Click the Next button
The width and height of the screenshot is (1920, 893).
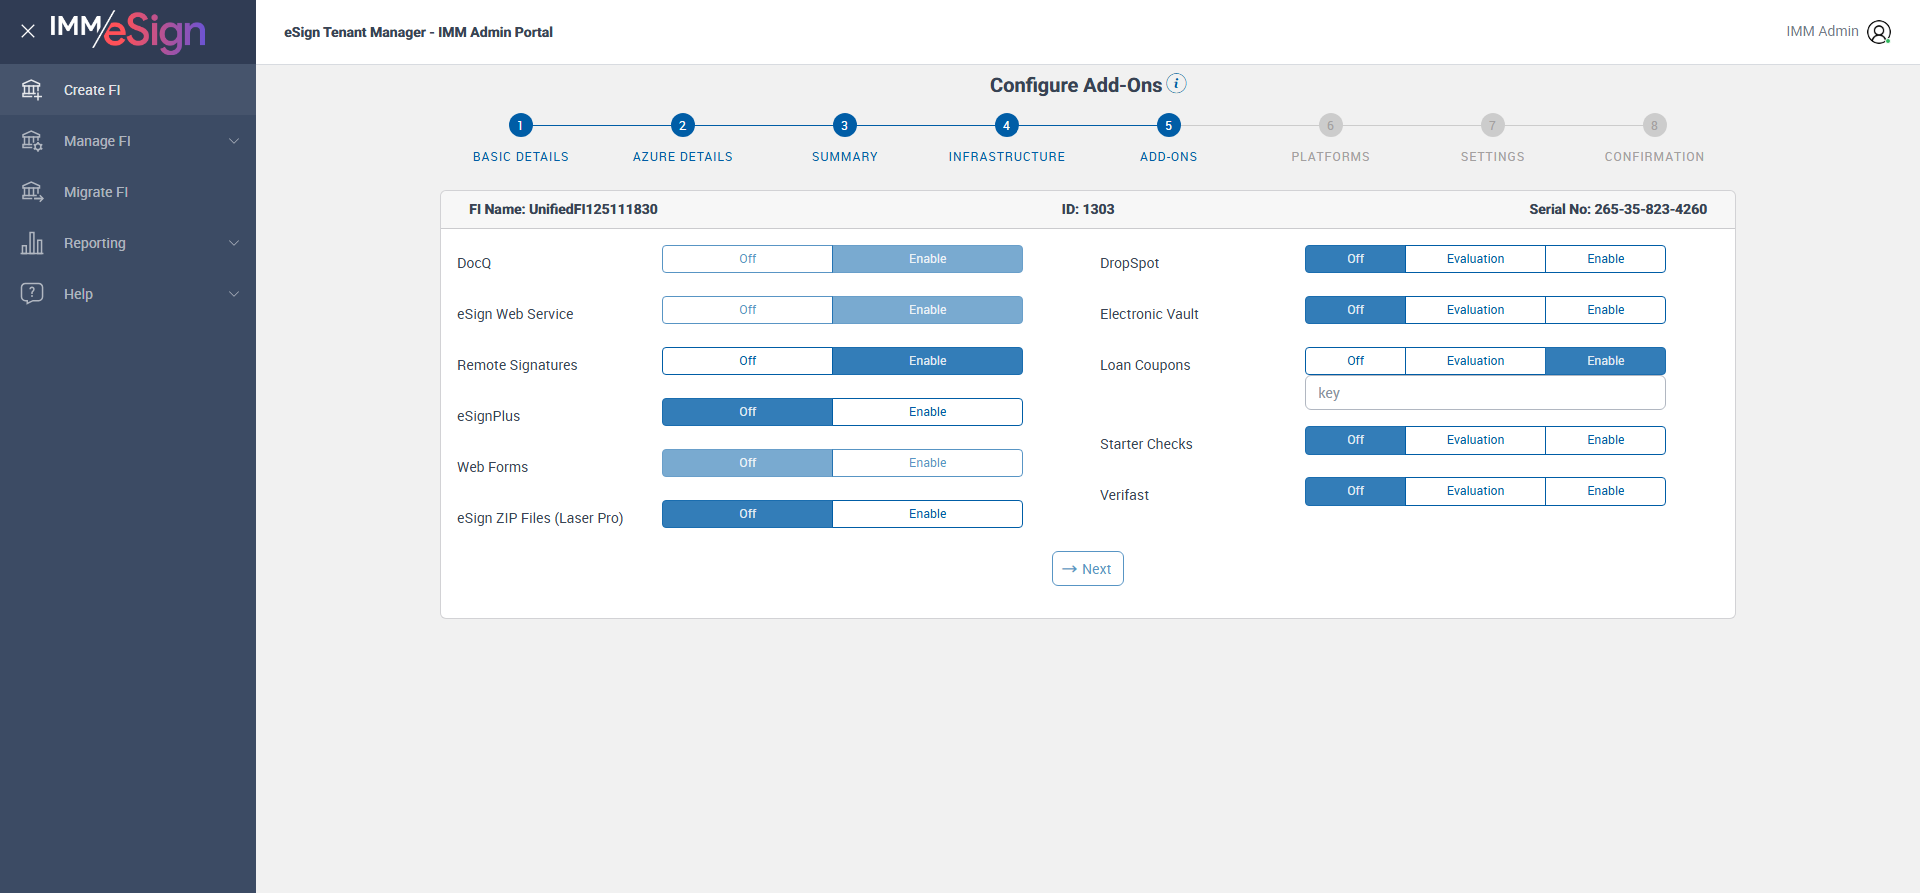[1087, 569]
